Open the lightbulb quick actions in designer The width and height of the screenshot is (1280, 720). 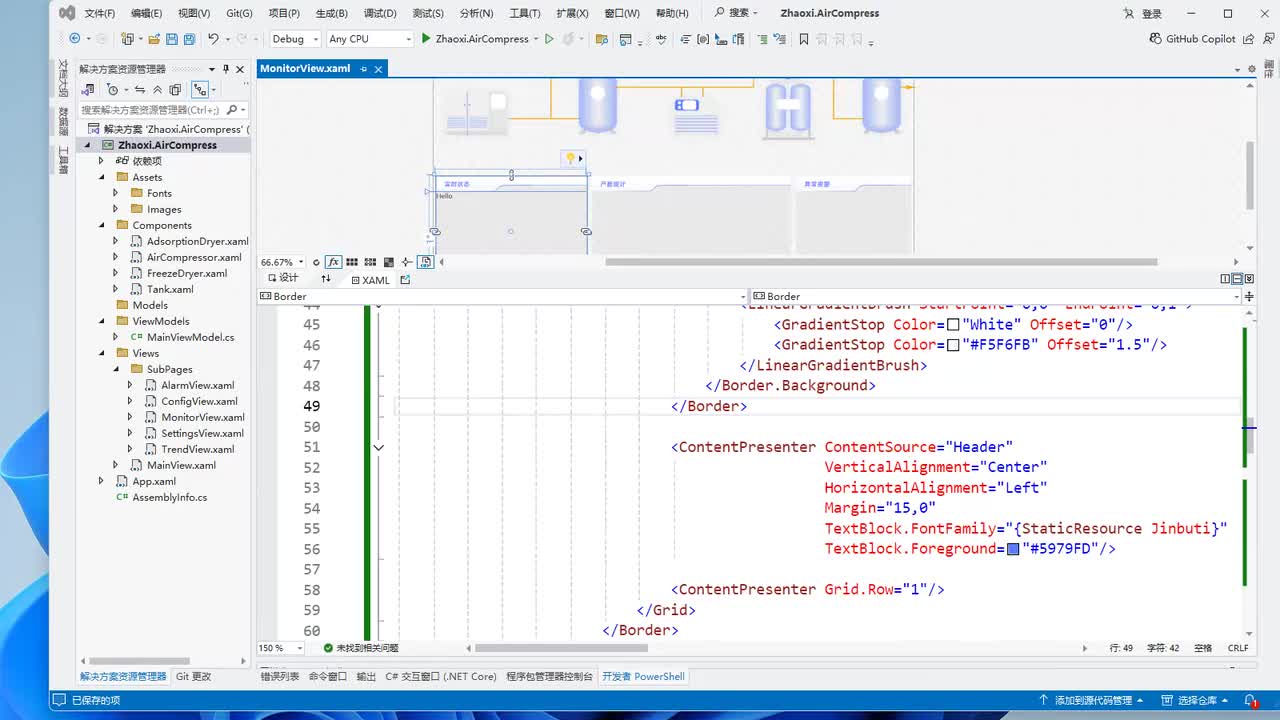click(x=570, y=158)
